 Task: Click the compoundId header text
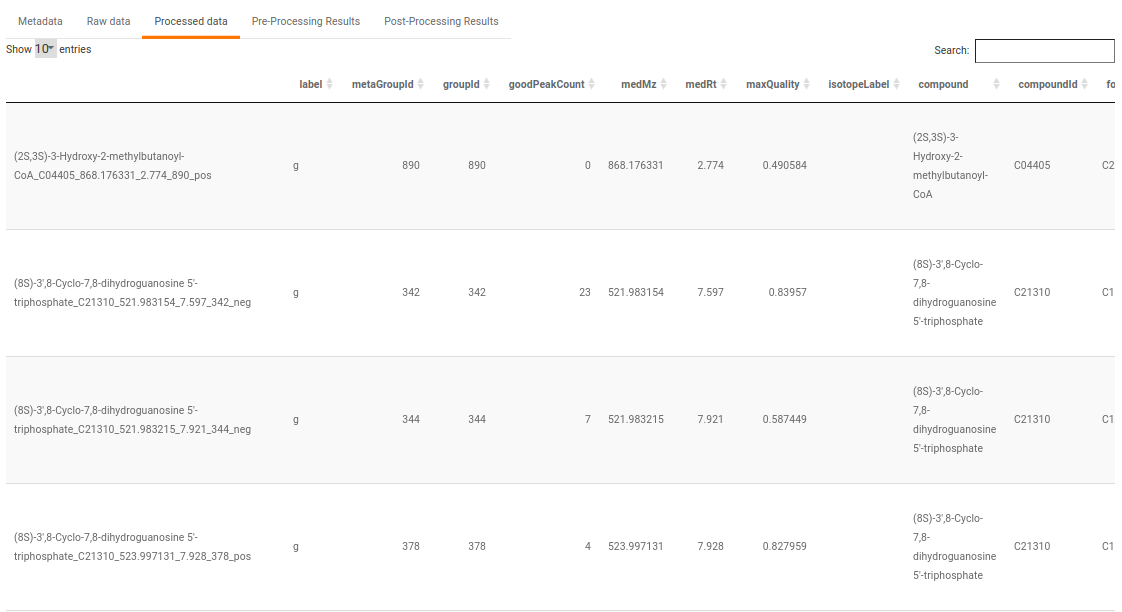(1048, 84)
